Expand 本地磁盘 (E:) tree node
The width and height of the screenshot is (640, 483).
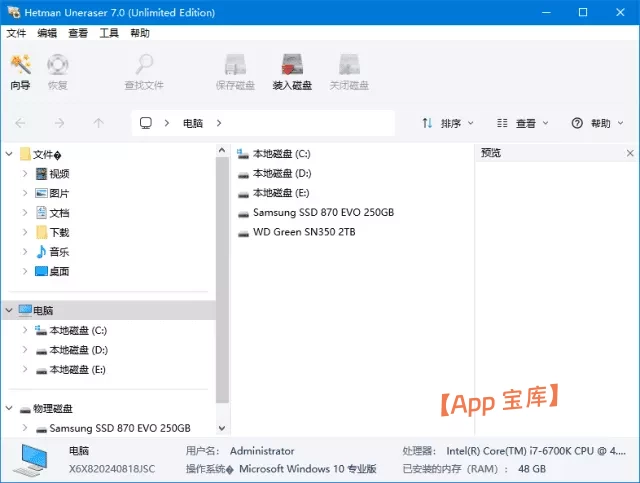tap(25, 369)
